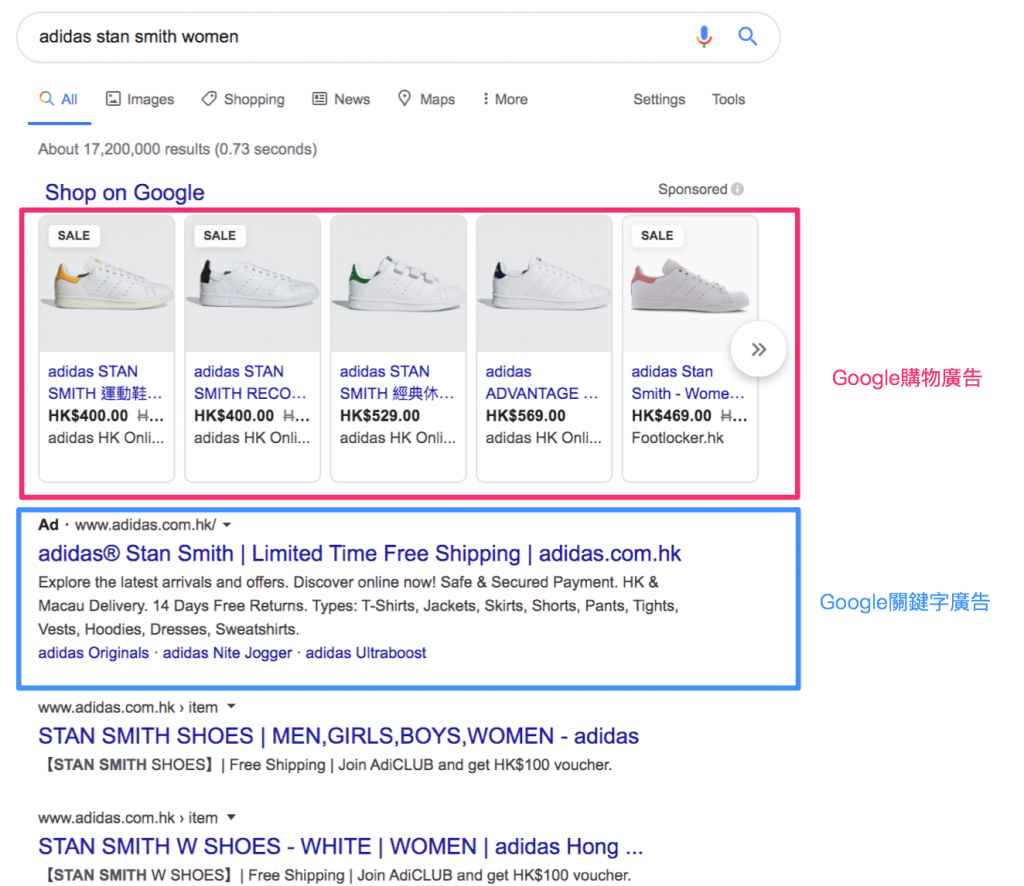The height and width of the screenshot is (886, 1024).
Task: Click the HK$569.00 price
Action: 526,416
